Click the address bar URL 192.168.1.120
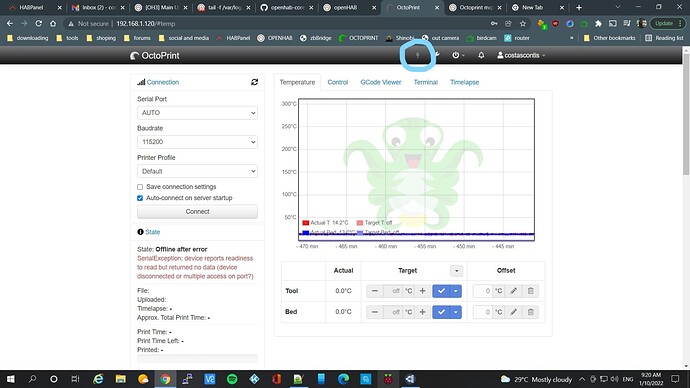 pos(146,24)
